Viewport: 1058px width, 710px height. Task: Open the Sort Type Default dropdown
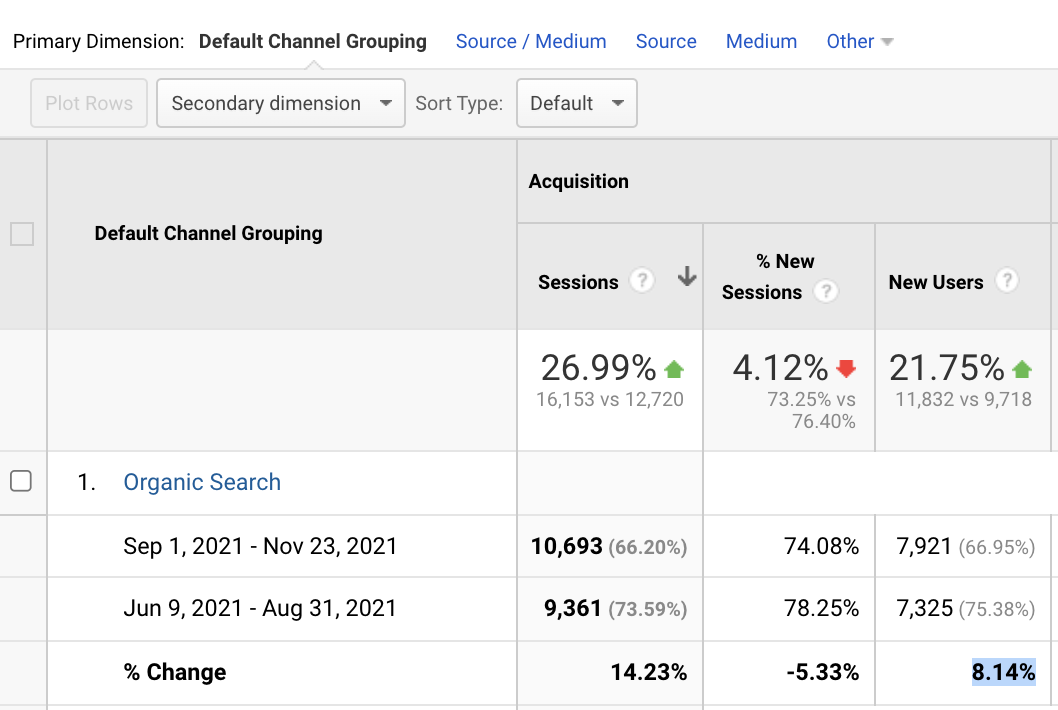[x=576, y=103]
